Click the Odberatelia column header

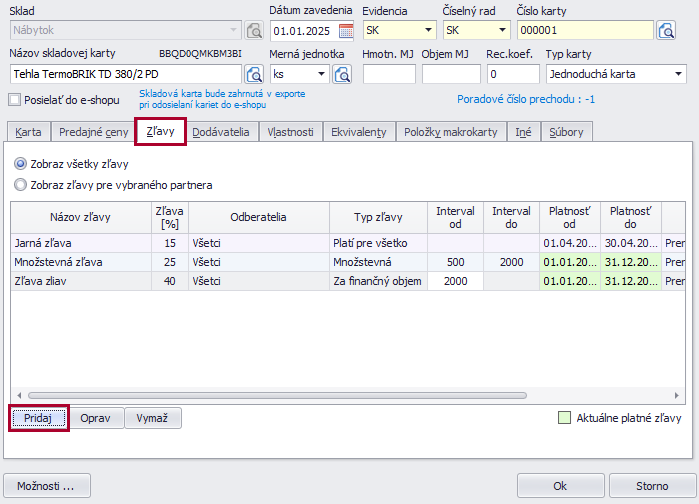(259, 217)
